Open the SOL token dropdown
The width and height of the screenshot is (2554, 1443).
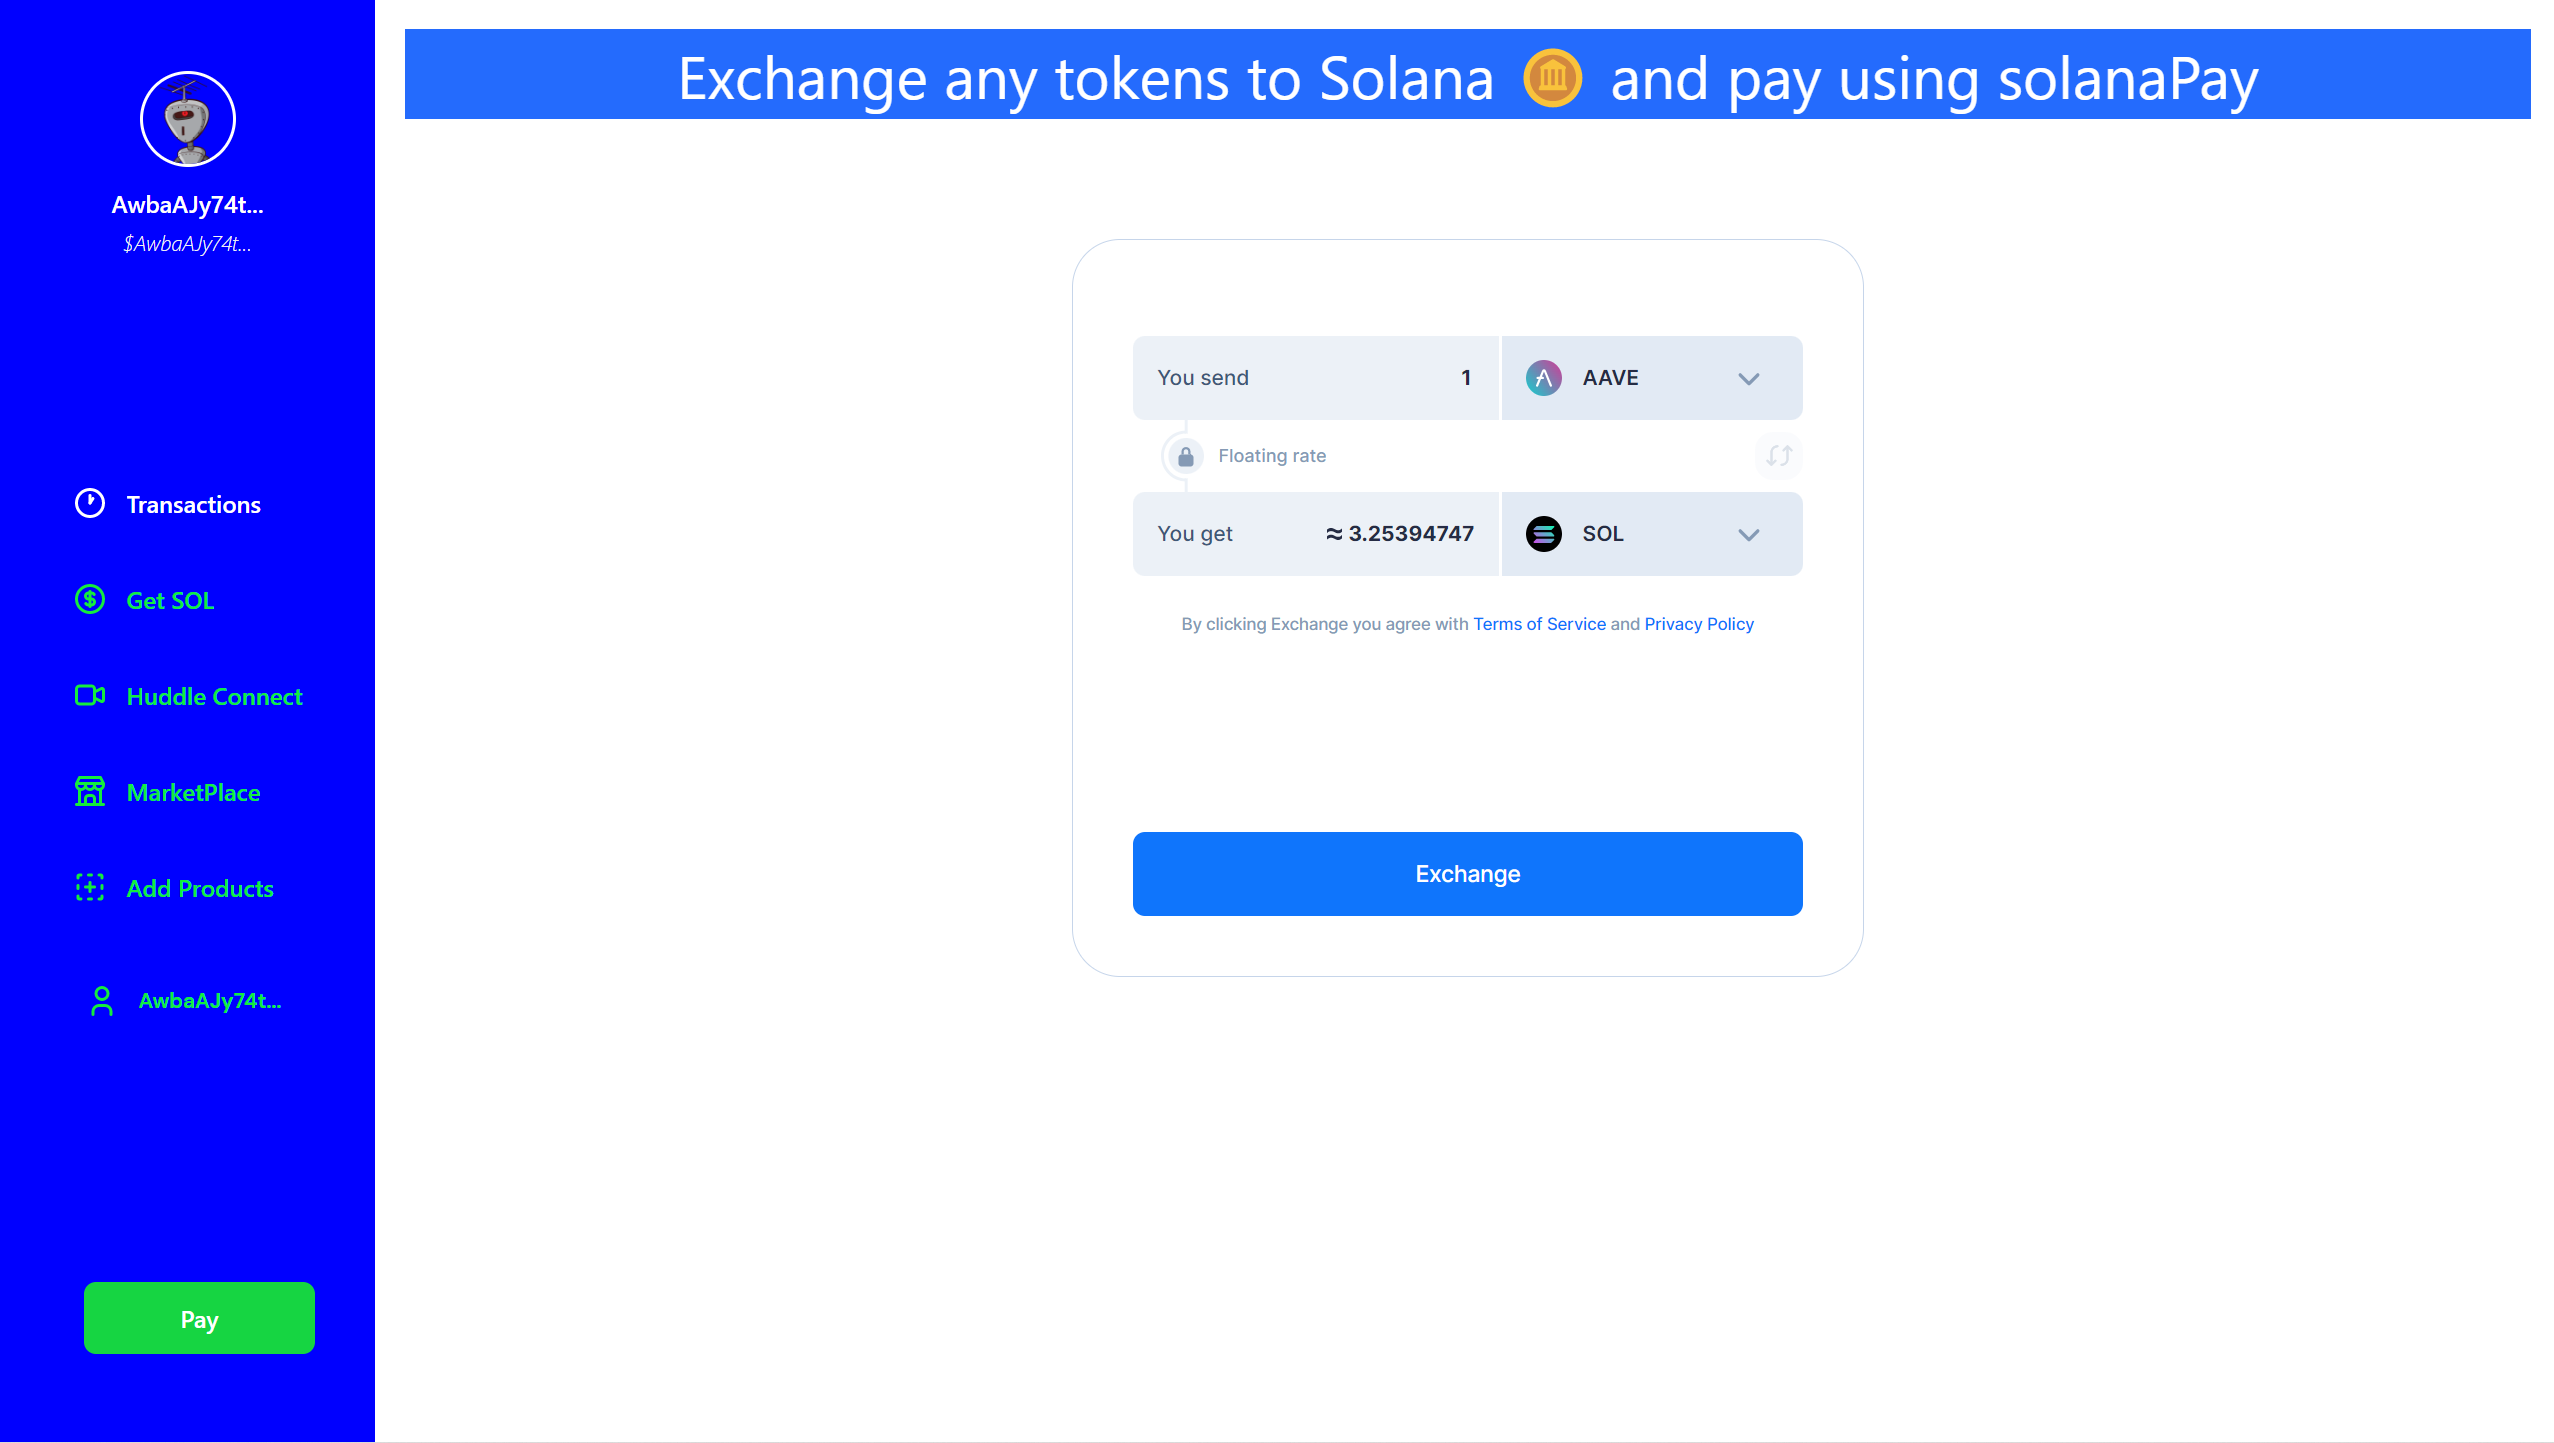[1749, 534]
